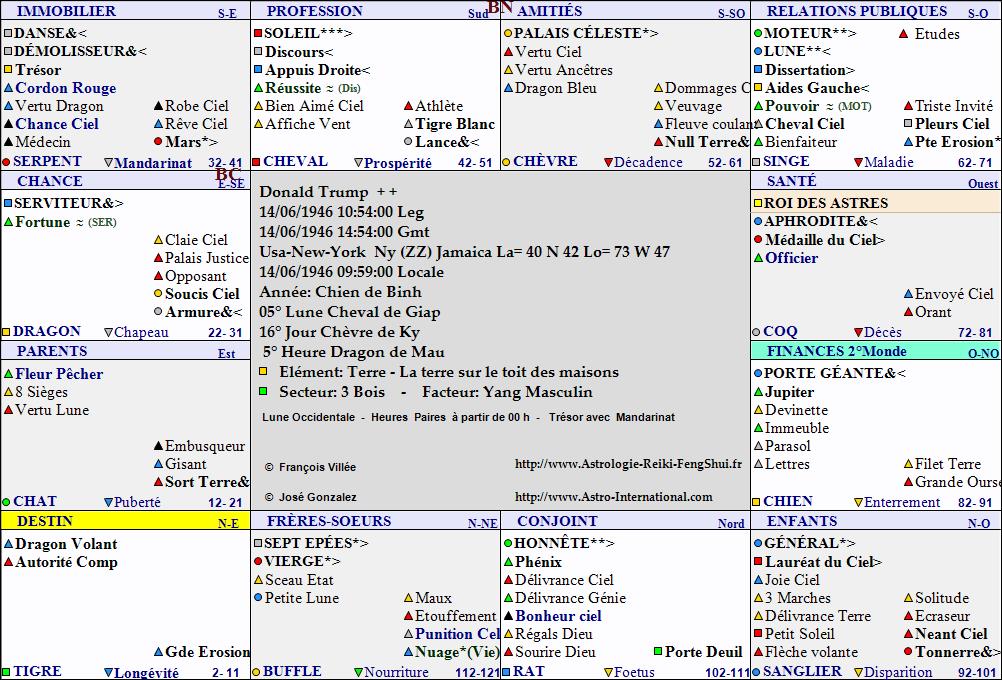
Task: Click the Enterrement phase label
Action: point(902,502)
